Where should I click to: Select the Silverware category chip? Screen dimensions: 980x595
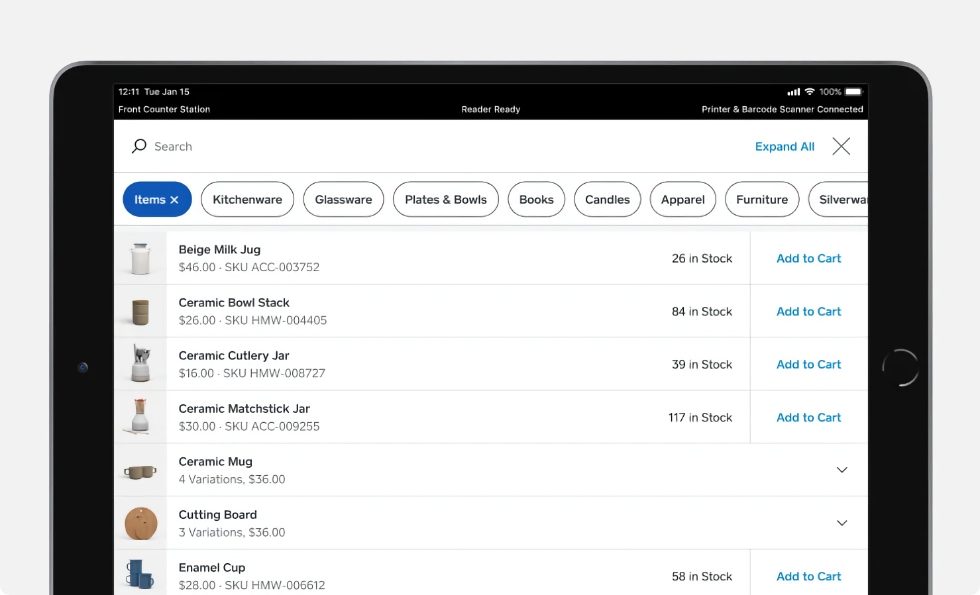pos(838,199)
